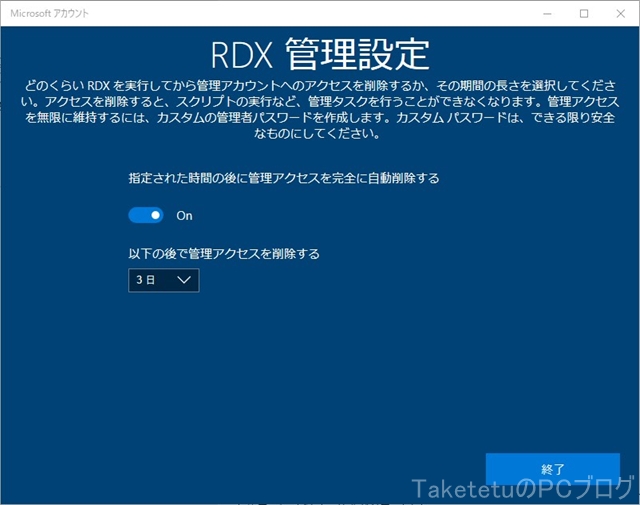Click the Microsoft アカウント title text
Viewport: 640px width, 505px height.
coord(49,13)
